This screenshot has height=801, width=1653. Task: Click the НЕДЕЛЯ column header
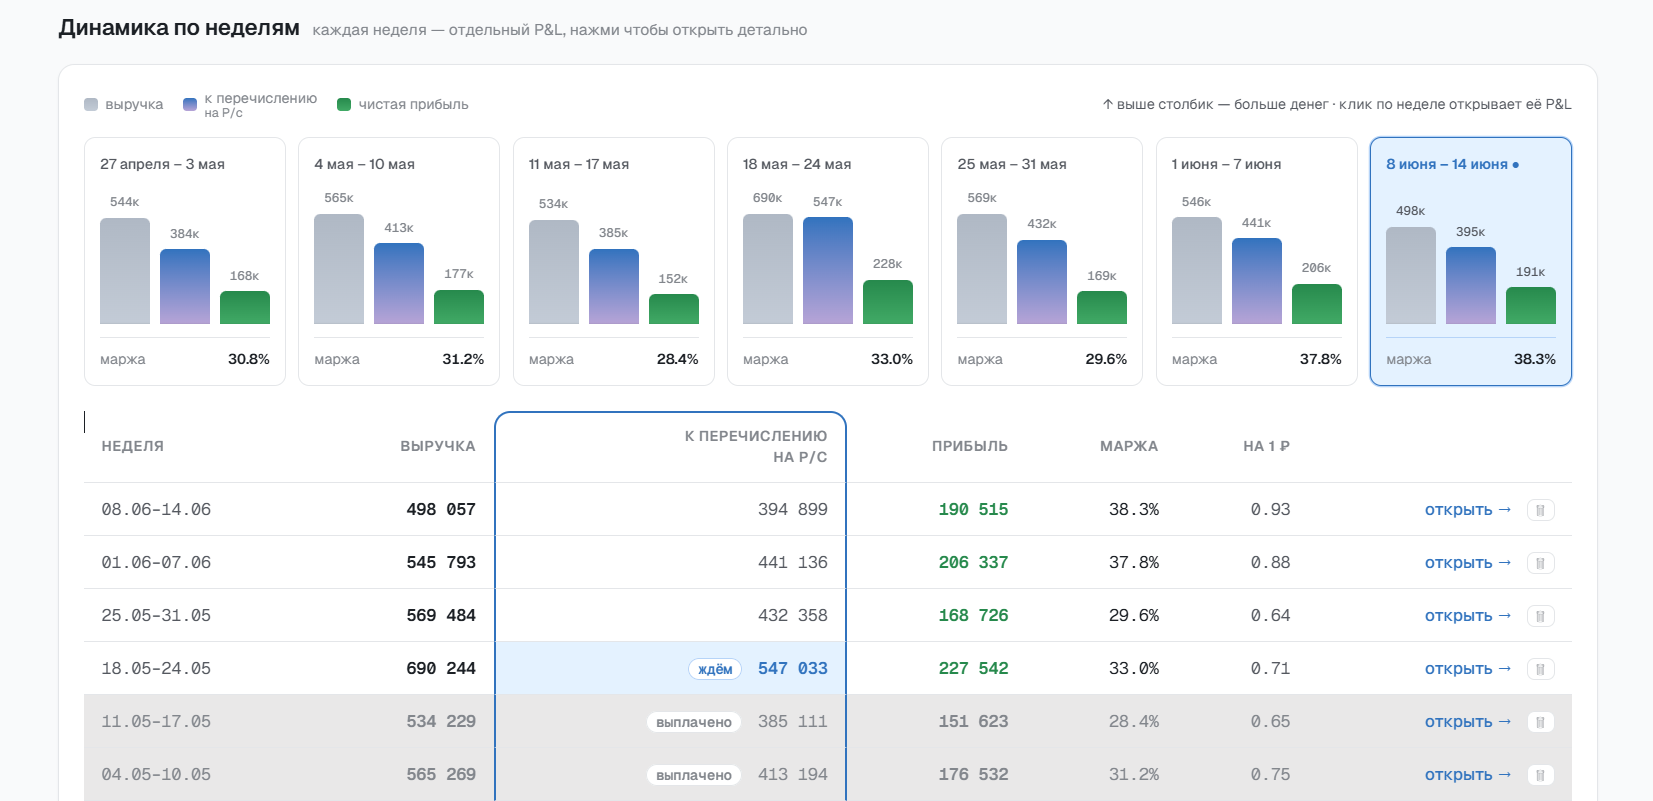(133, 446)
